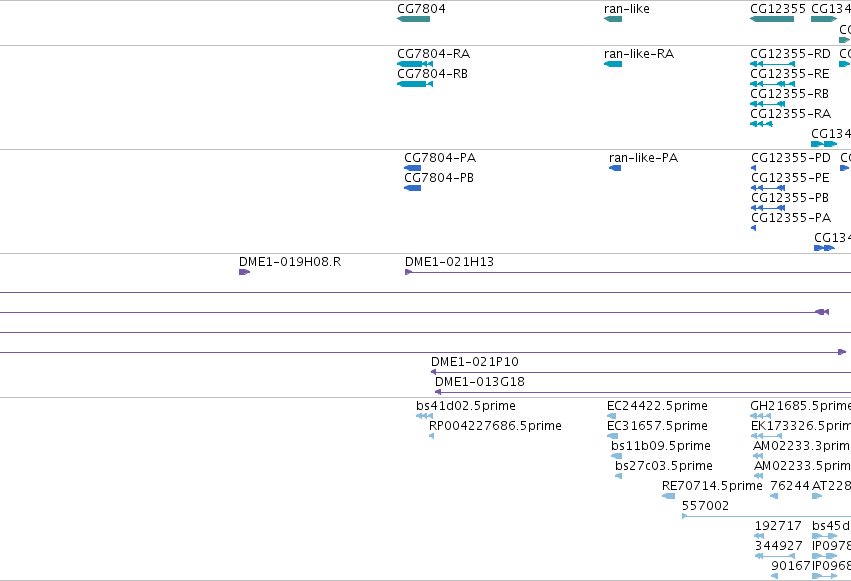
Task: Select transcript CG12355-RA
Action: point(761,124)
